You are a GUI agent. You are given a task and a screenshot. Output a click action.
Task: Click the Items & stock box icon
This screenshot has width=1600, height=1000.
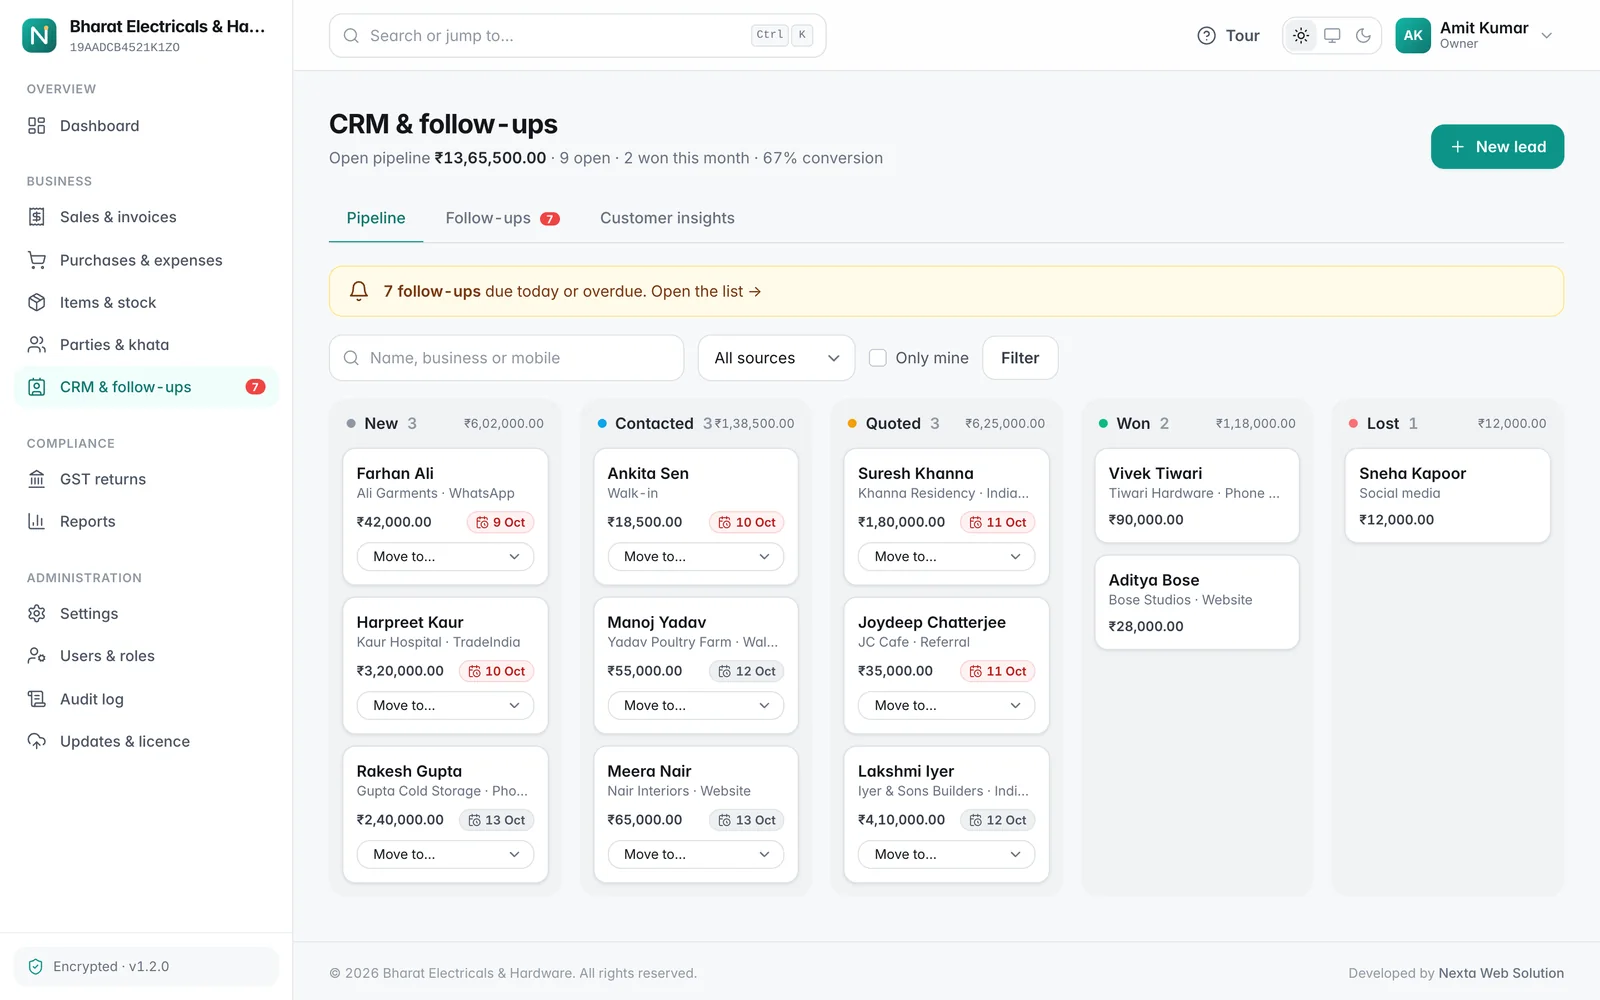[37, 302]
